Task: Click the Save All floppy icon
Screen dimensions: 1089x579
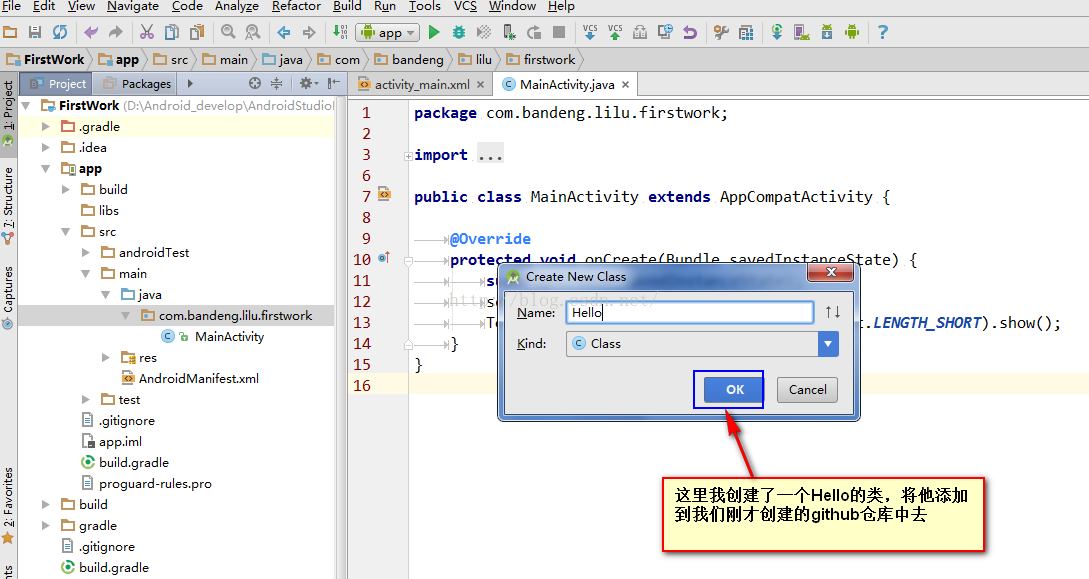Action: [x=35, y=32]
